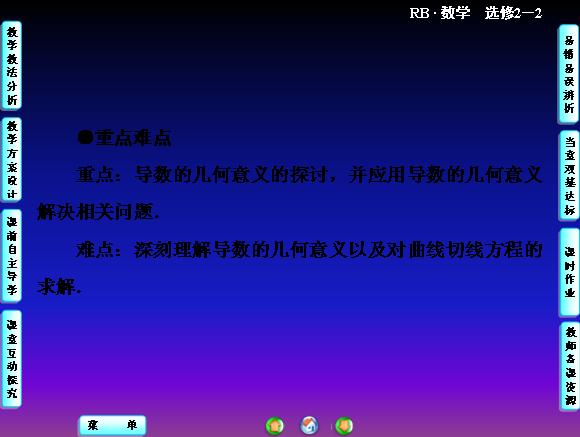580x437 pixels.
Task: Jump to the 易错易误辨析 tab
Action: [x=569, y=74]
